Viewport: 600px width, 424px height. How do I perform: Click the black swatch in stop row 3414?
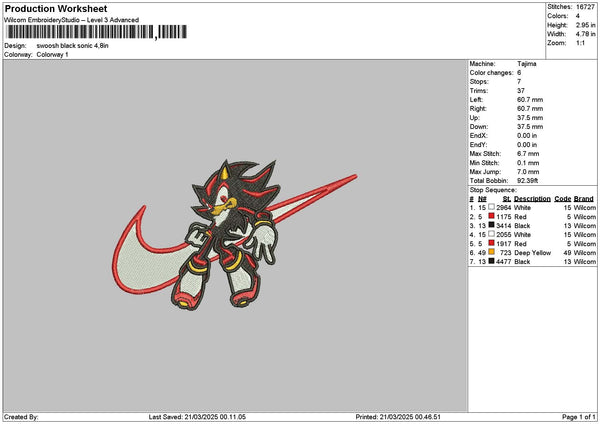point(491,225)
